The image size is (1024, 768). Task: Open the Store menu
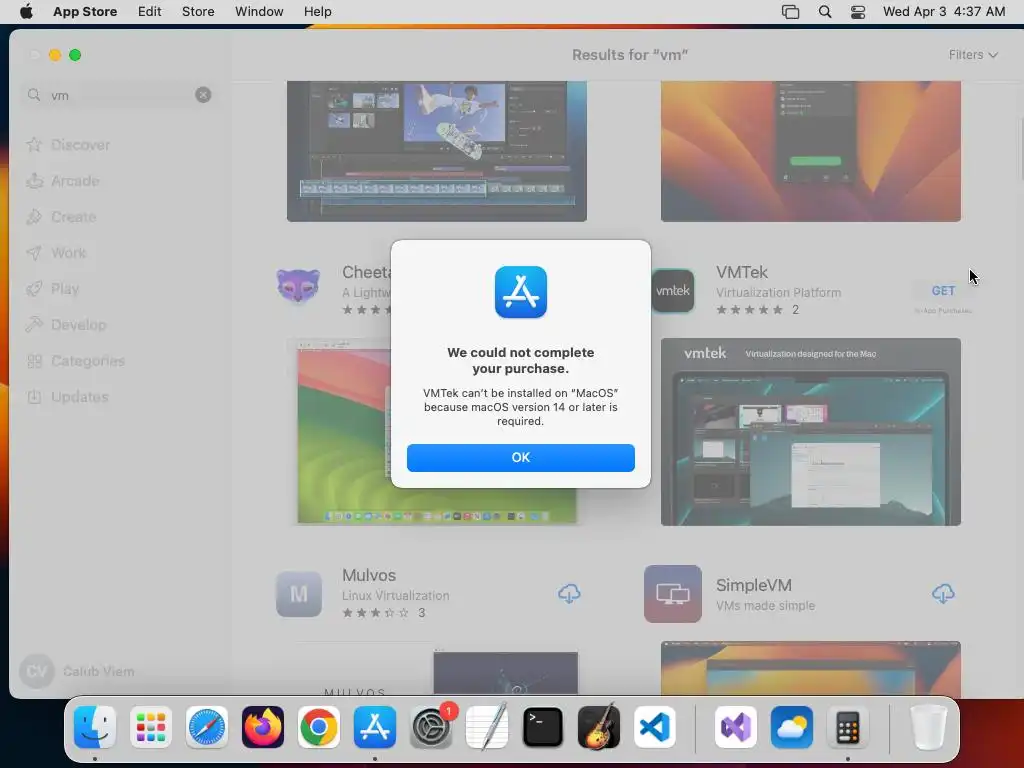(x=198, y=12)
